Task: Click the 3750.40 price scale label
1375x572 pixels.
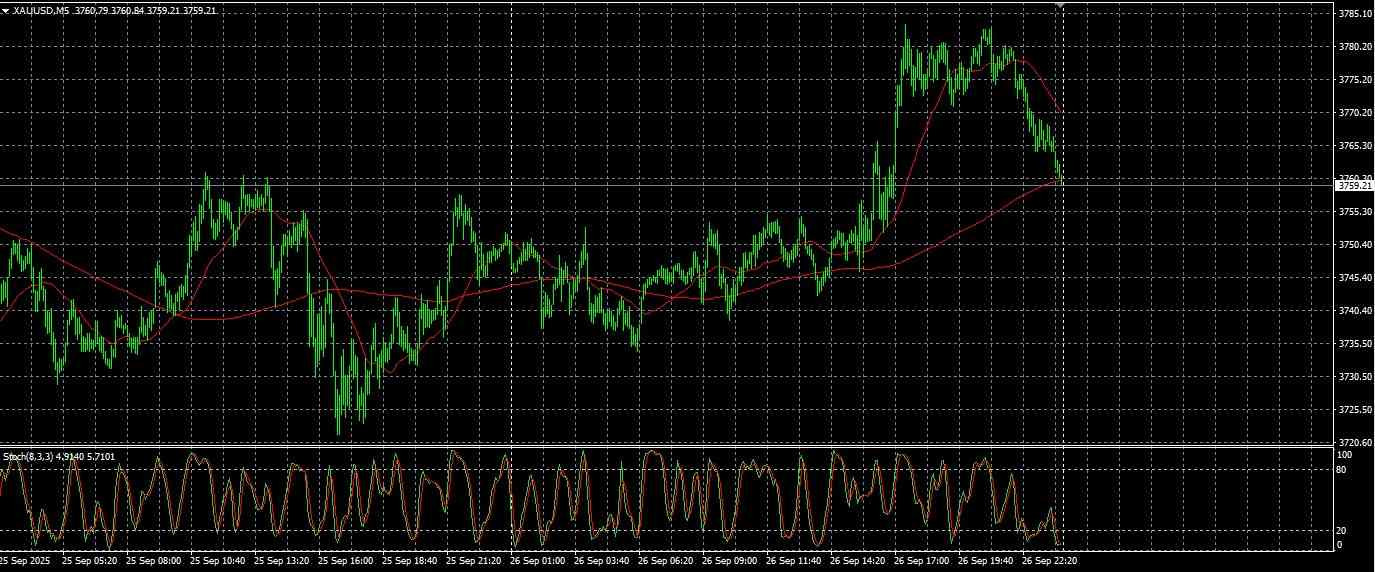Action: [x=1354, y=245]
